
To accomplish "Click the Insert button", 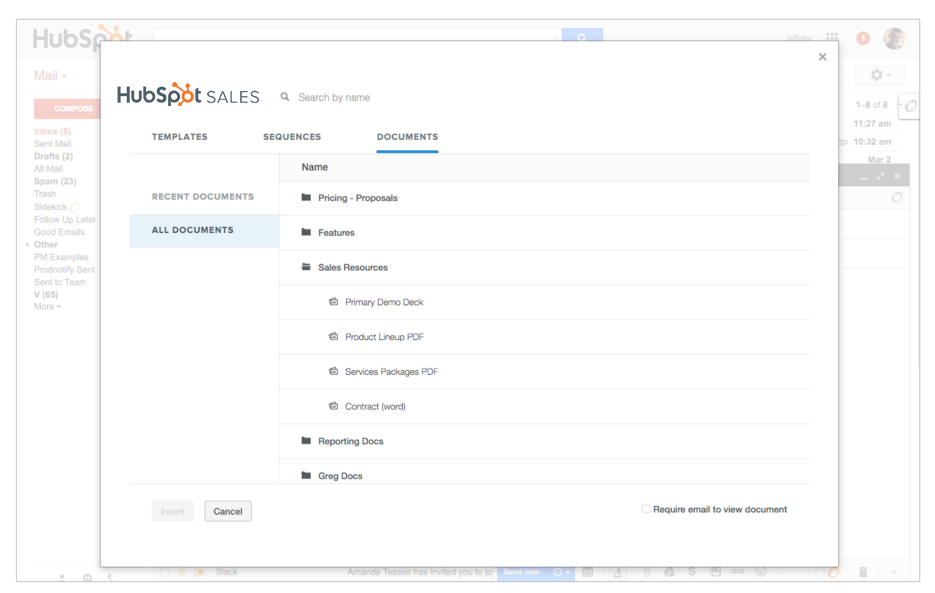I will coord(172,511).
